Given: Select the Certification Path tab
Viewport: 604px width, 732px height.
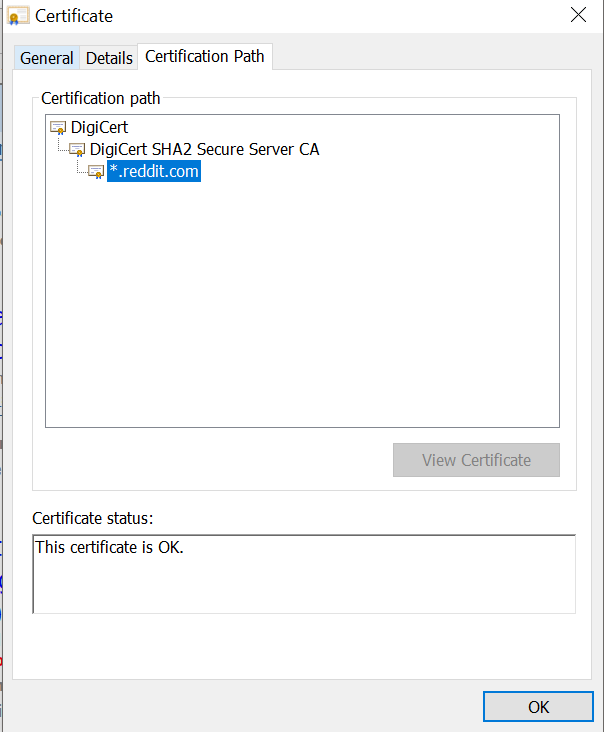Looking at the screenshot, I should pos(205,56).
